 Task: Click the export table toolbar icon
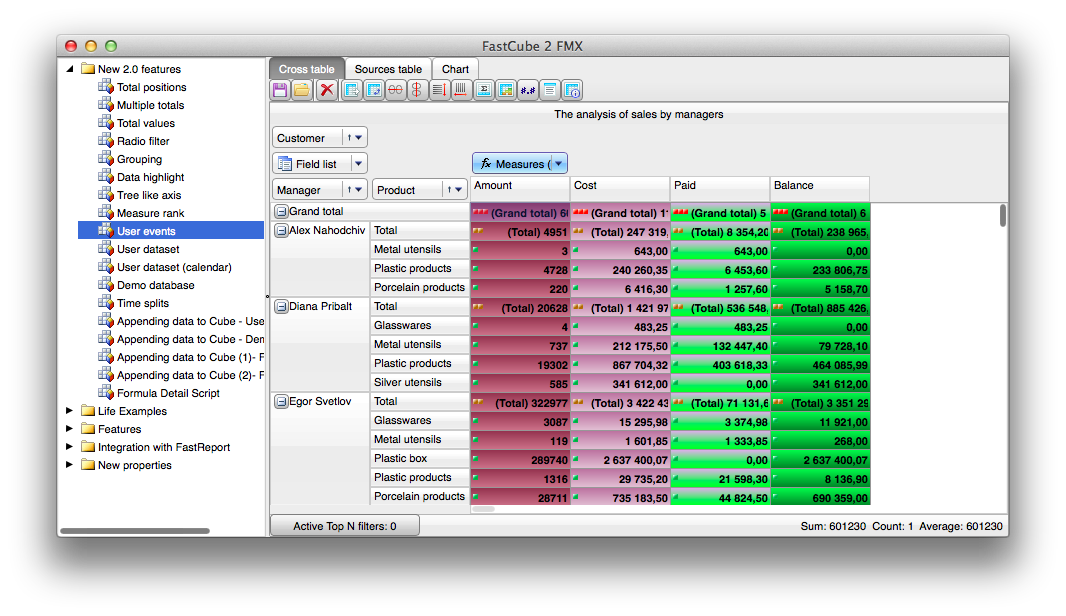point(351,90)
